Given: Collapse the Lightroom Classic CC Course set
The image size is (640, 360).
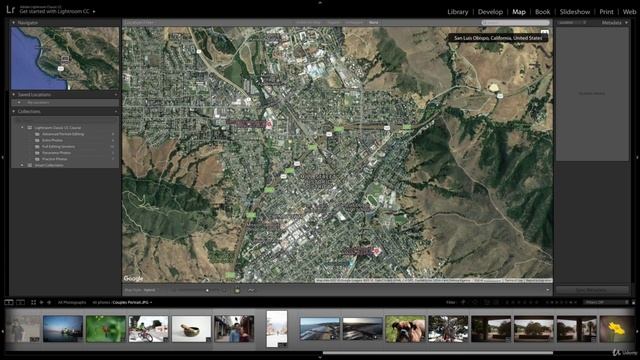Looking at the screenshot, I should click(x=22, y=127).
